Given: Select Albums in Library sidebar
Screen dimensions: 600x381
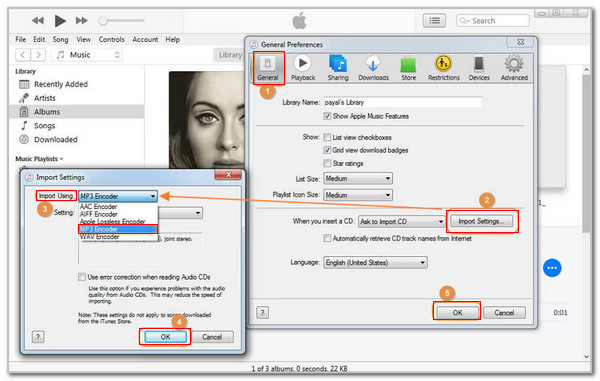Looking at the screenshot, I should tap(78, 112).
